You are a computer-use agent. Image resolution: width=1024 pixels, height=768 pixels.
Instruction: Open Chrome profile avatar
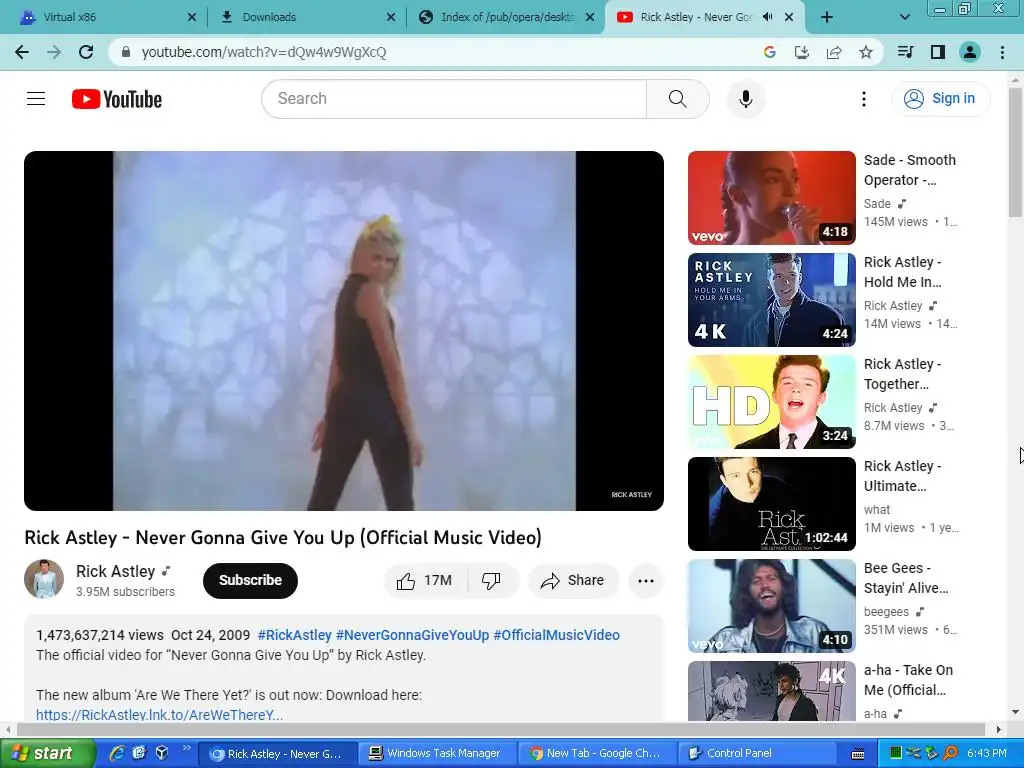[x=969, y=52]
